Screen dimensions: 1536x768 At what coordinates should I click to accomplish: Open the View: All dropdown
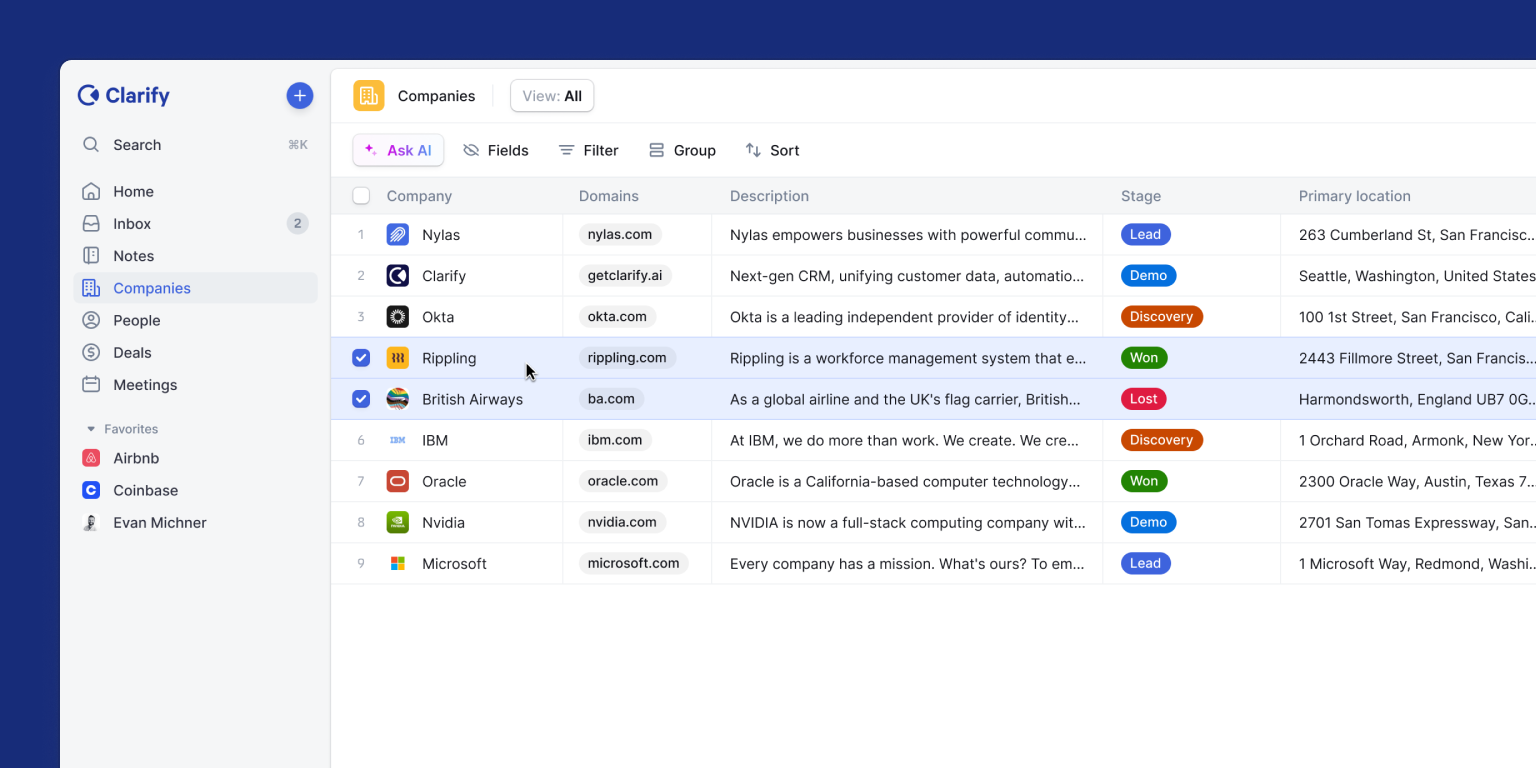(x=552, y=96)
